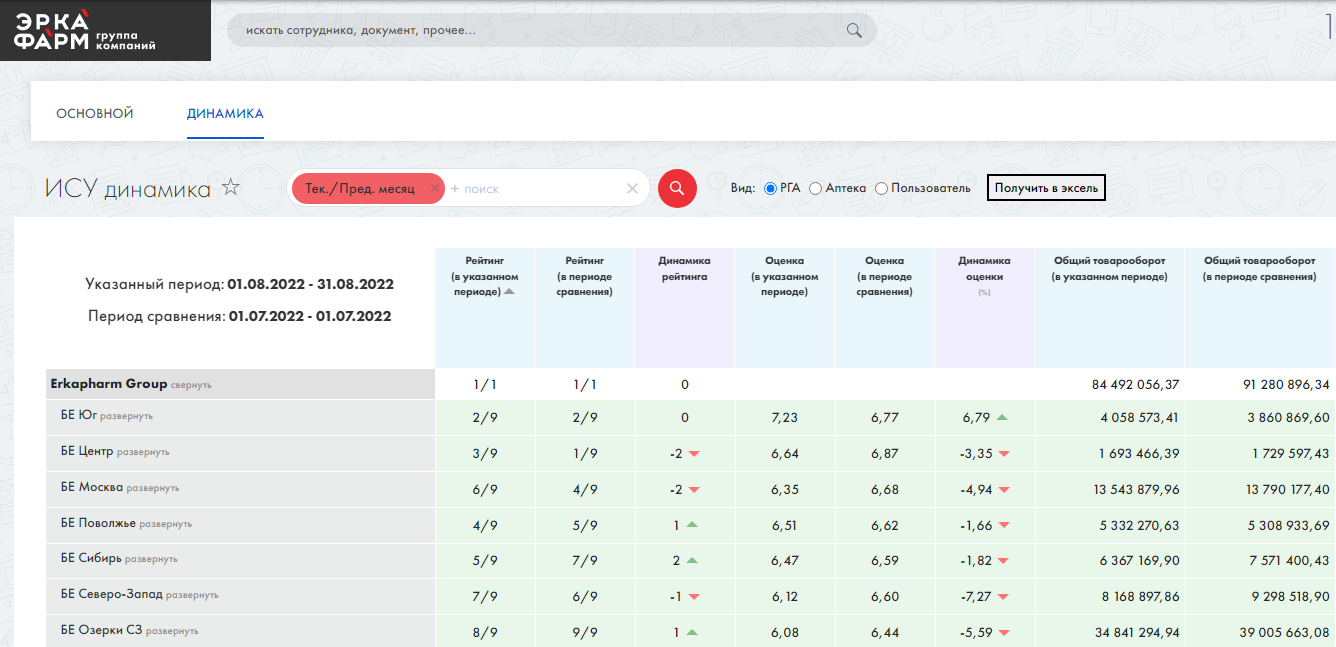1336x647 pixels.
Task: Select the РГА view radio button
Action: (x=770, y=188)
